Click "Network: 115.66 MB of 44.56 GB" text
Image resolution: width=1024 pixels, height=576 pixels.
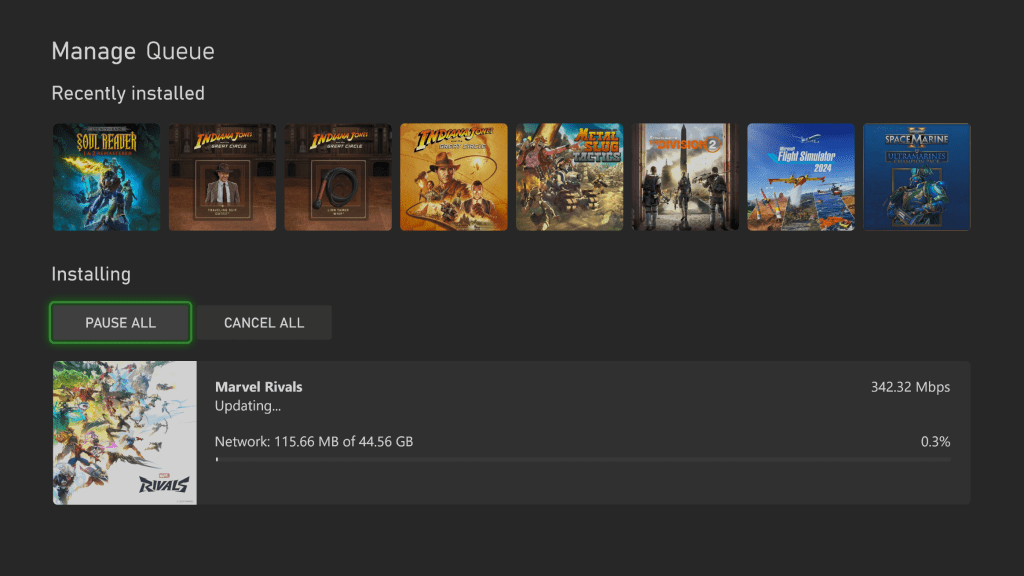(314, 441)
